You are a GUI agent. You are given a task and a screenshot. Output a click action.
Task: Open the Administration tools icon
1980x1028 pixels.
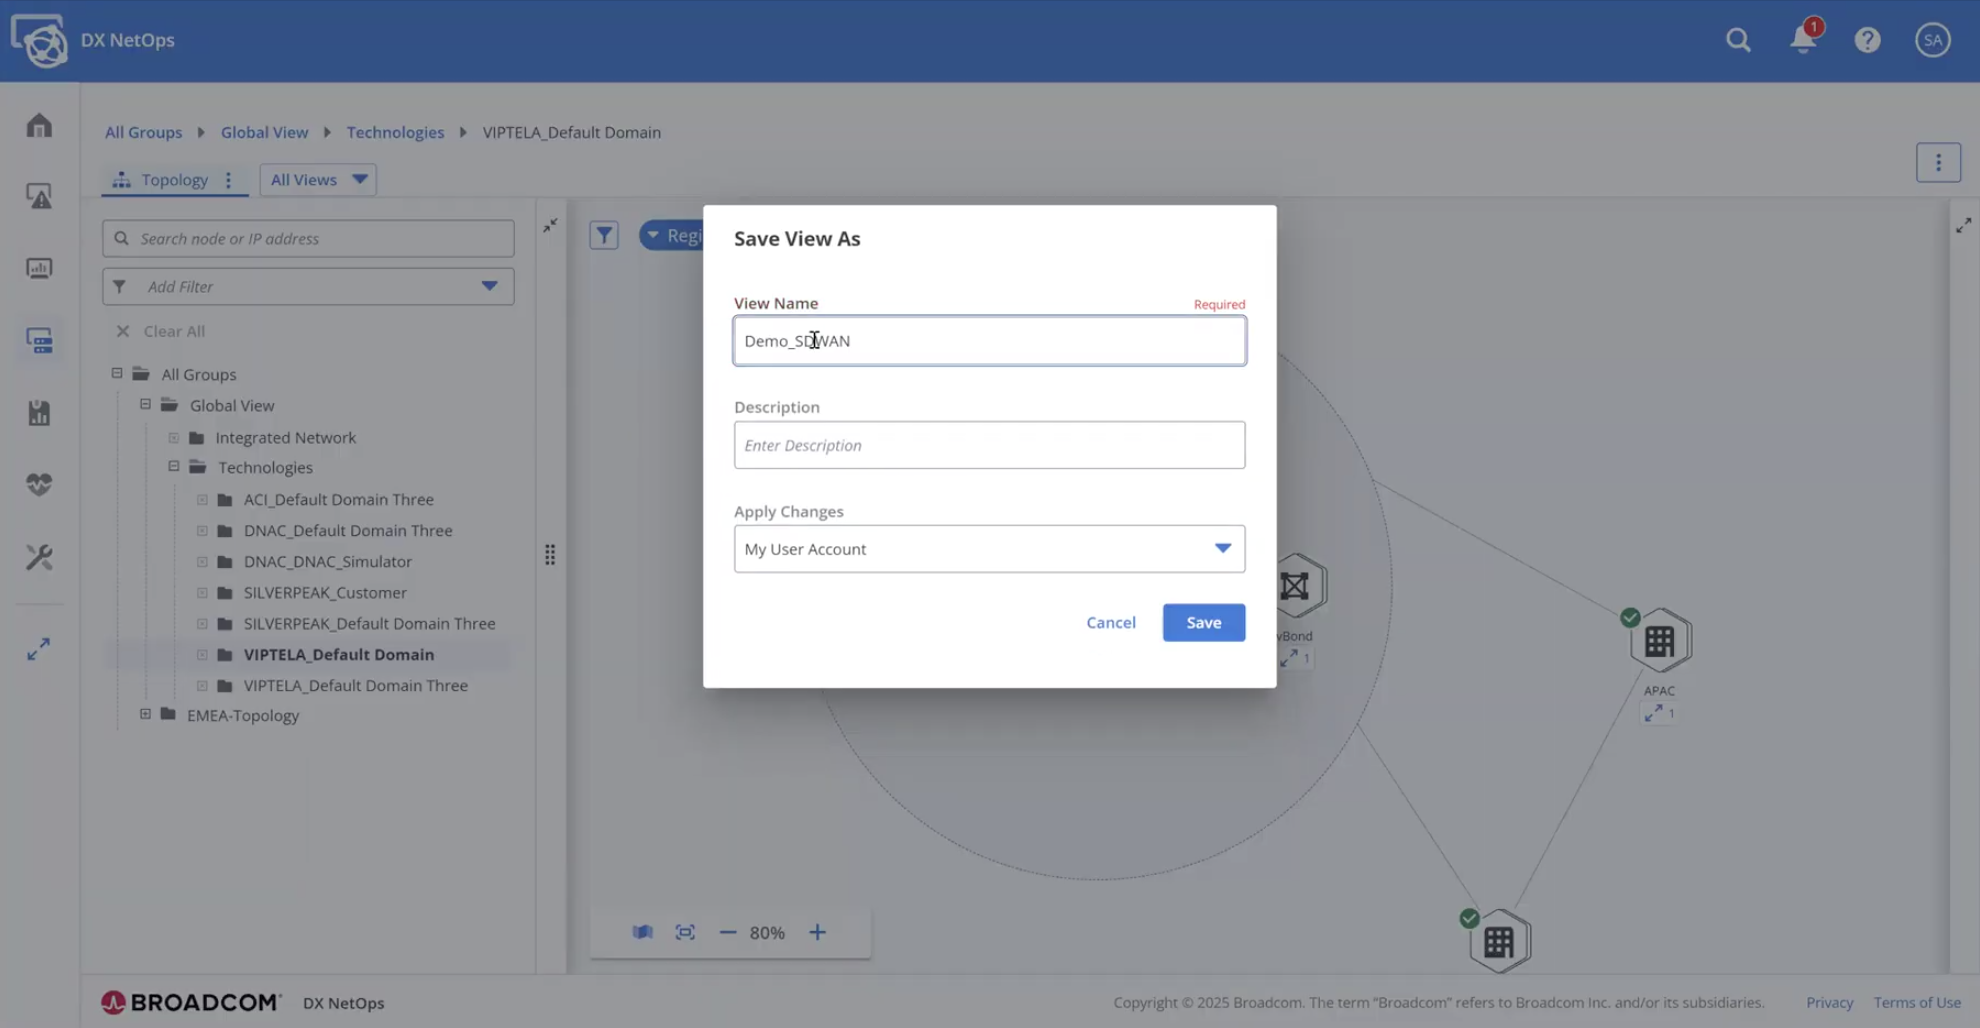coord(39,557)
